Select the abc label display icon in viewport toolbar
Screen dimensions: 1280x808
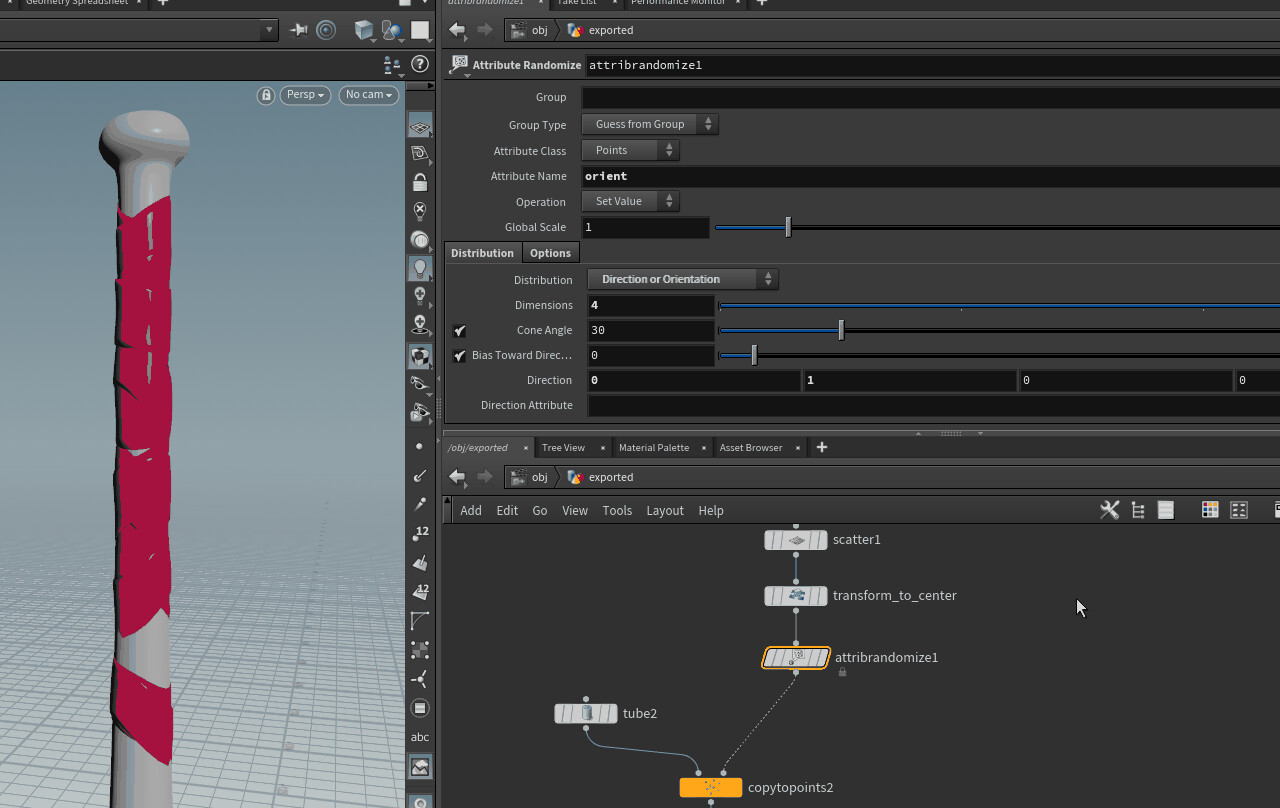(x=419, y=737)
